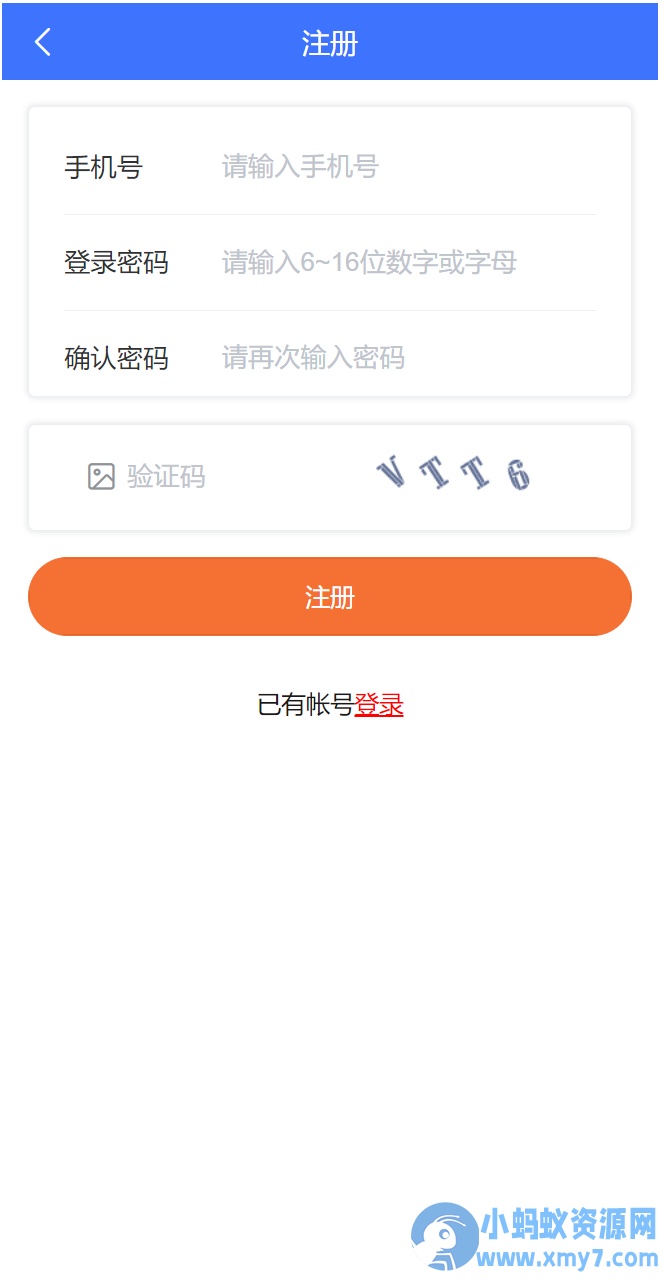Click the 登录密码 label
This screenshot has width=664, height=1288.
tap(116, 263)
